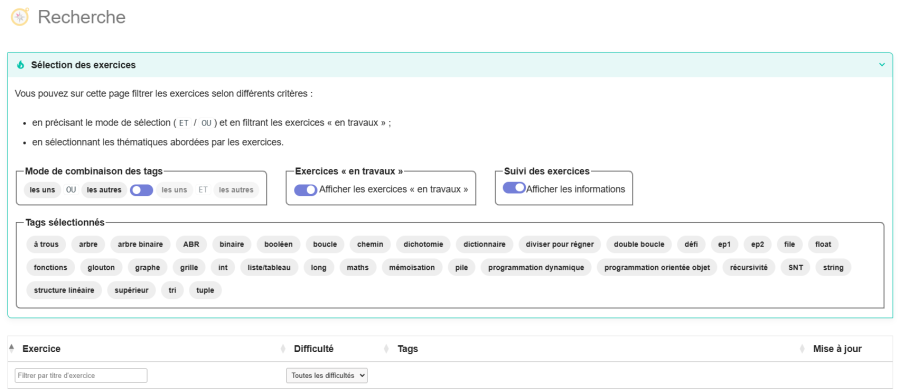Select the float tag

coord(823,244)
